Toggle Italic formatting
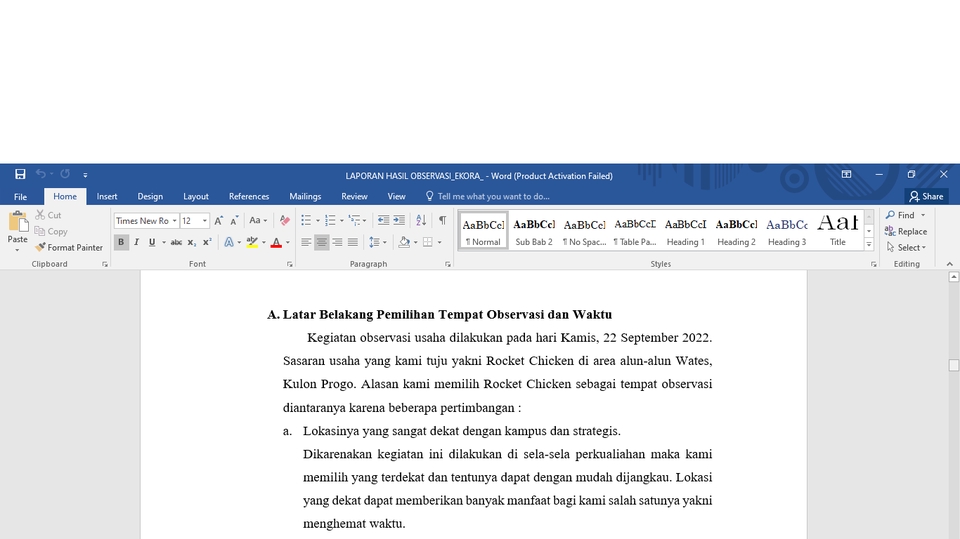Image resolution: width=960 pixels, height=539 pixels. pos(137,242)
